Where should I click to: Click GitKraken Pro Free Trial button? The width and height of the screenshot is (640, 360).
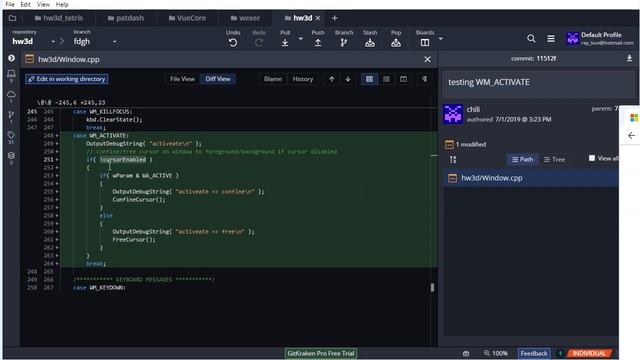coord(321,353)
